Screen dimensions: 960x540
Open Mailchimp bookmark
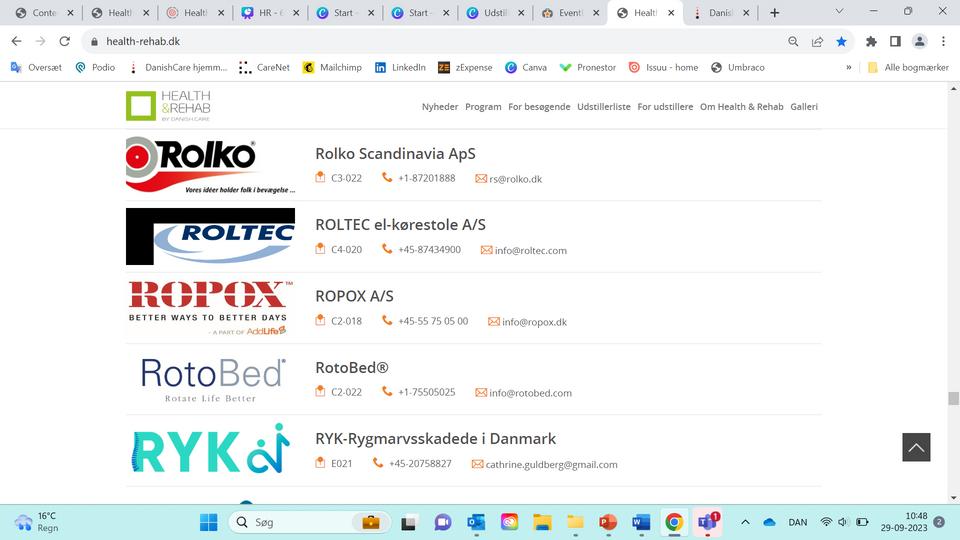click(x=332, y=67)
